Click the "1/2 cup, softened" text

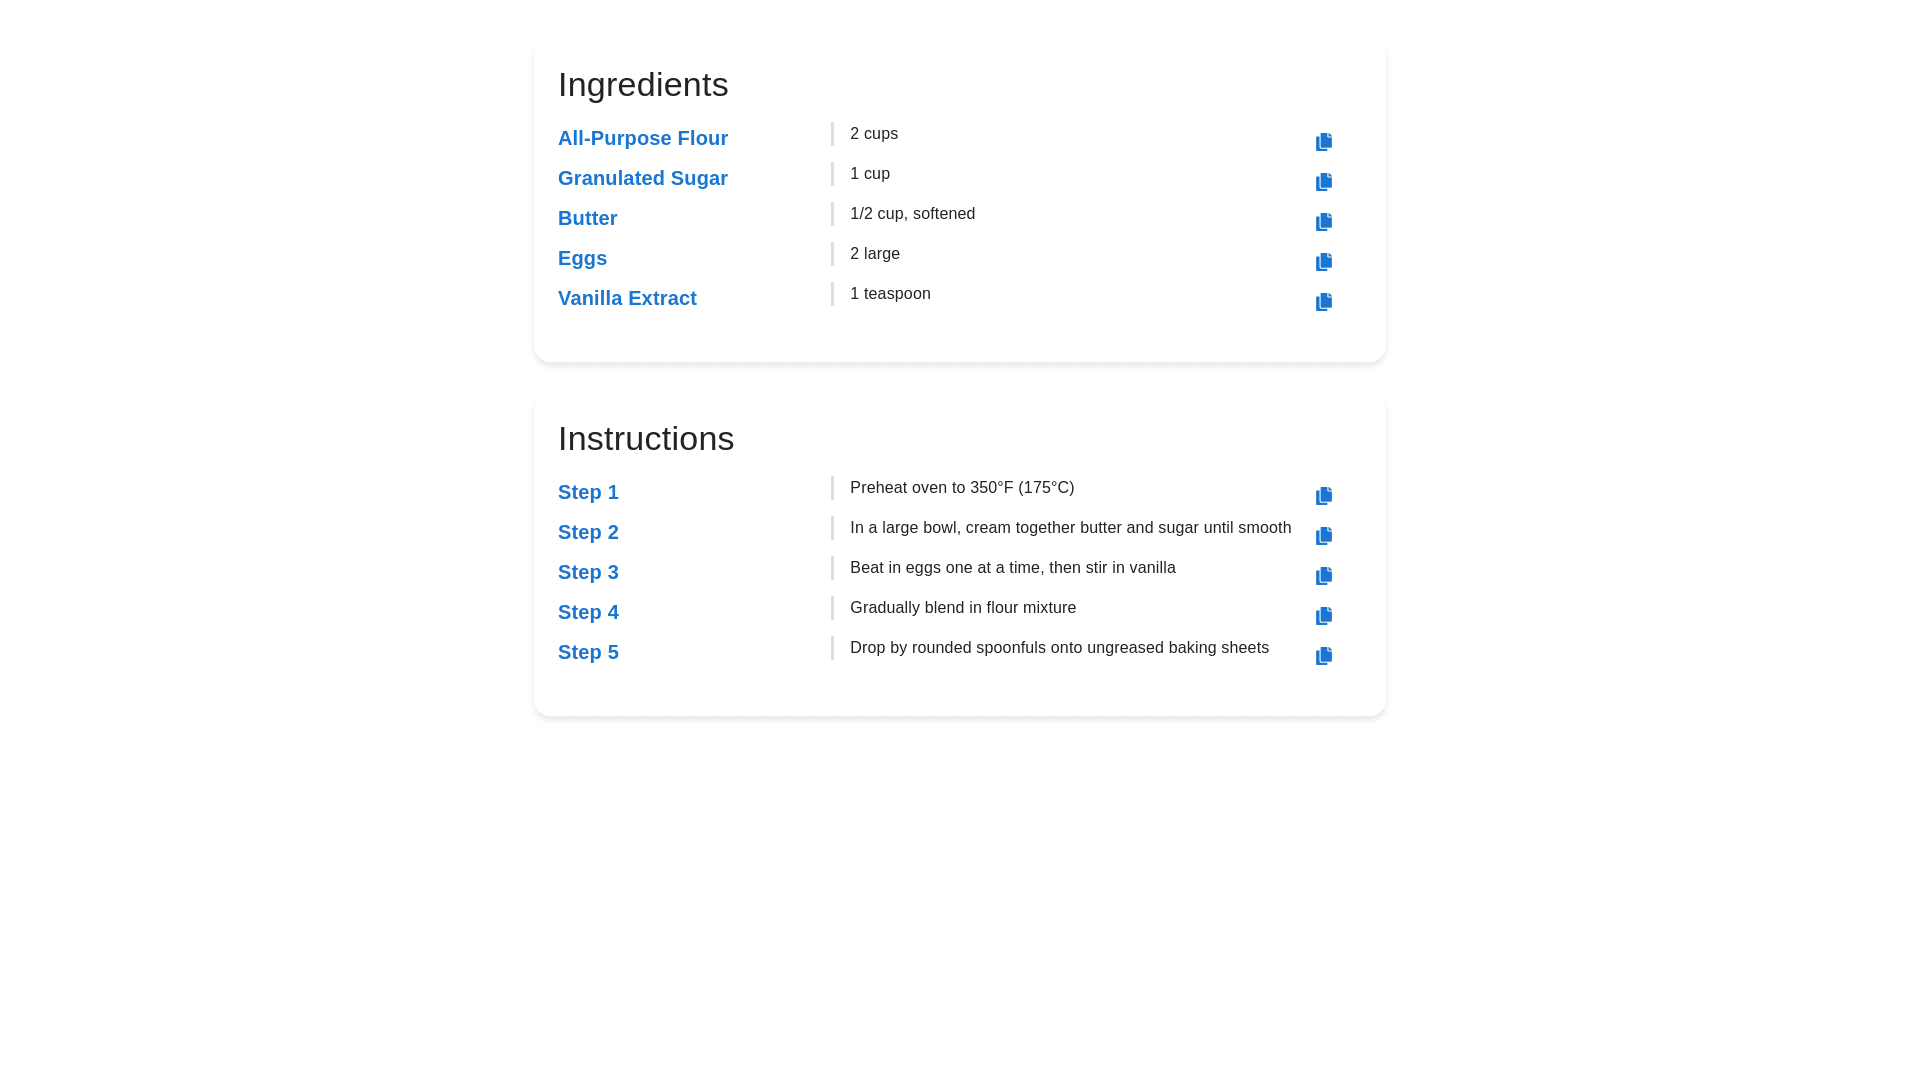tap(912, 214)
